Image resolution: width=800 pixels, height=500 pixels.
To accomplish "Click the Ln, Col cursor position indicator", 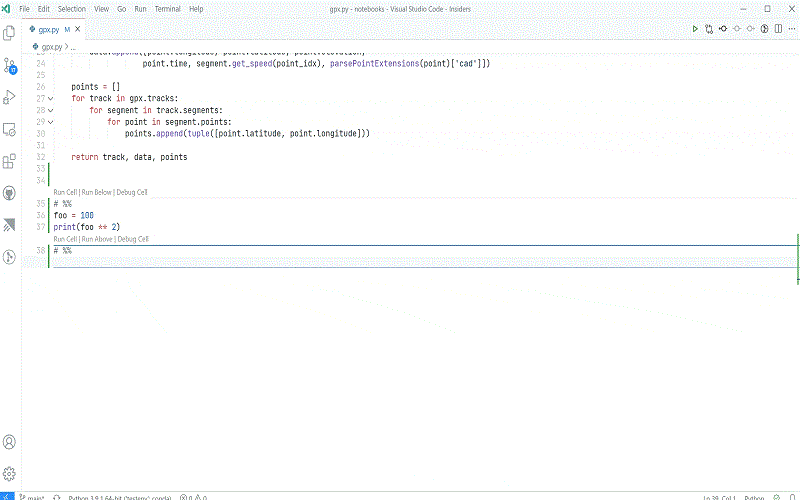I will [719, 497].
